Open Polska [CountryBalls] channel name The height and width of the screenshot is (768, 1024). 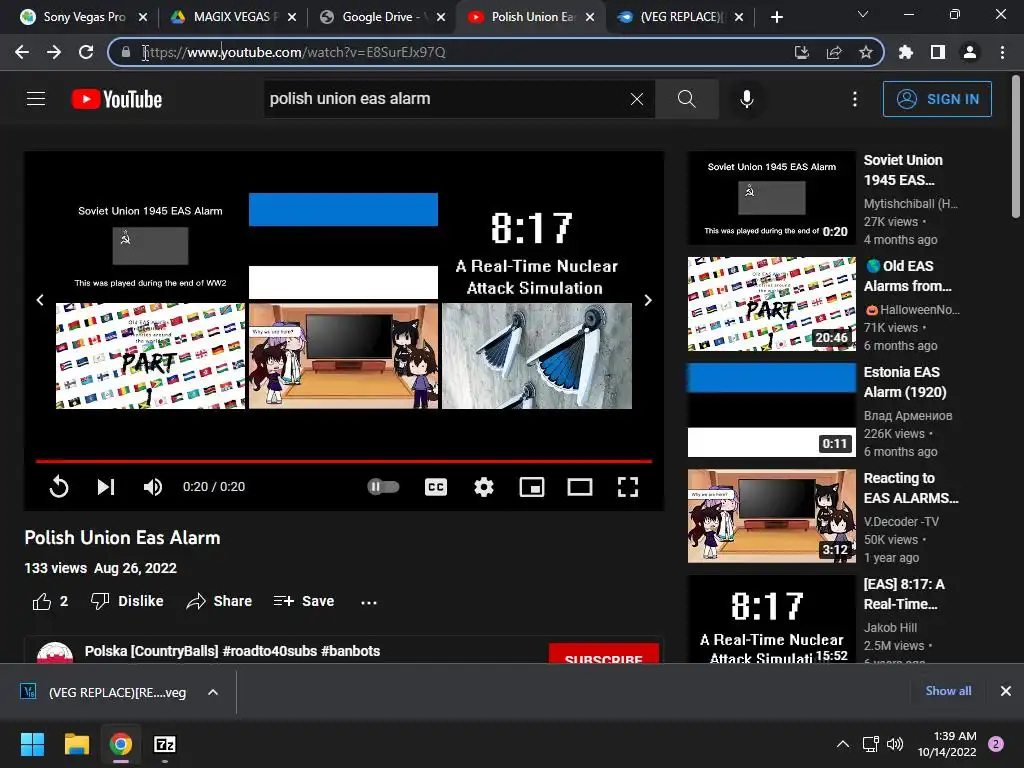click(232, 651)
